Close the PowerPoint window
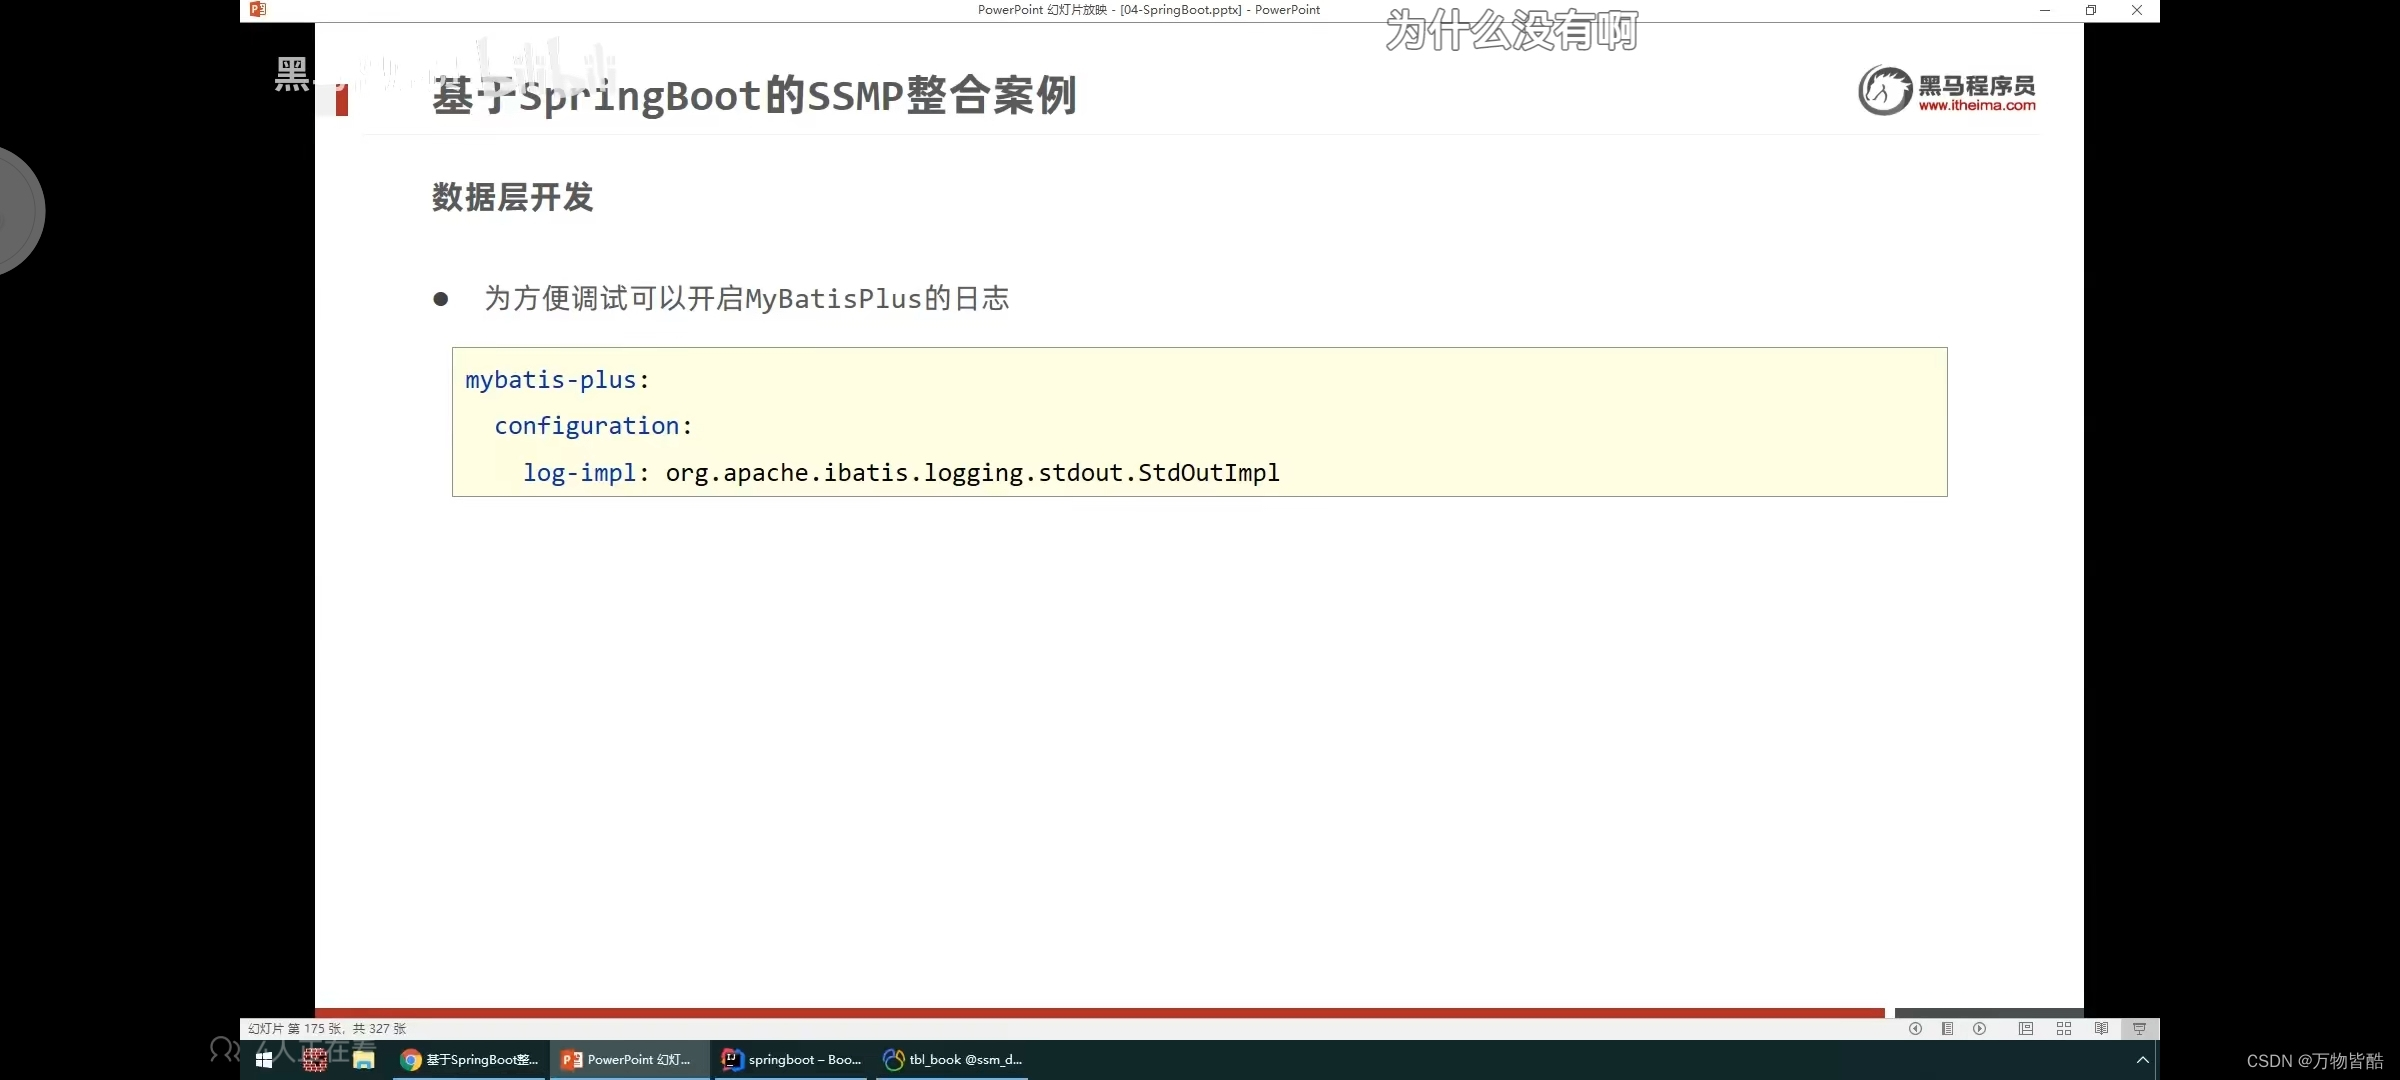This screenshot has width=2400, height=1080. [x=2137, y=10]
